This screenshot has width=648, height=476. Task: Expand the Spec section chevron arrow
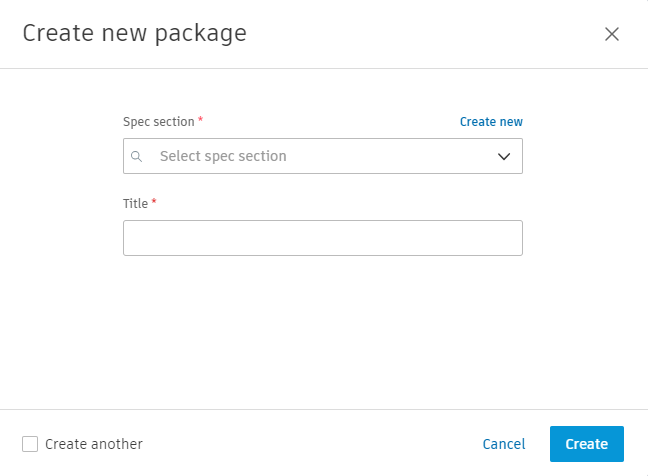(504, 157)
